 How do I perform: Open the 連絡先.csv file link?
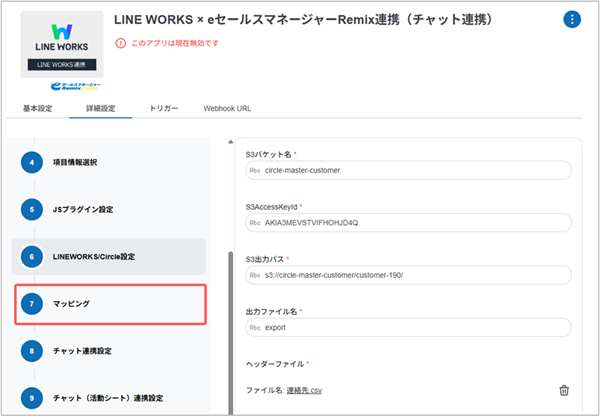304,391
